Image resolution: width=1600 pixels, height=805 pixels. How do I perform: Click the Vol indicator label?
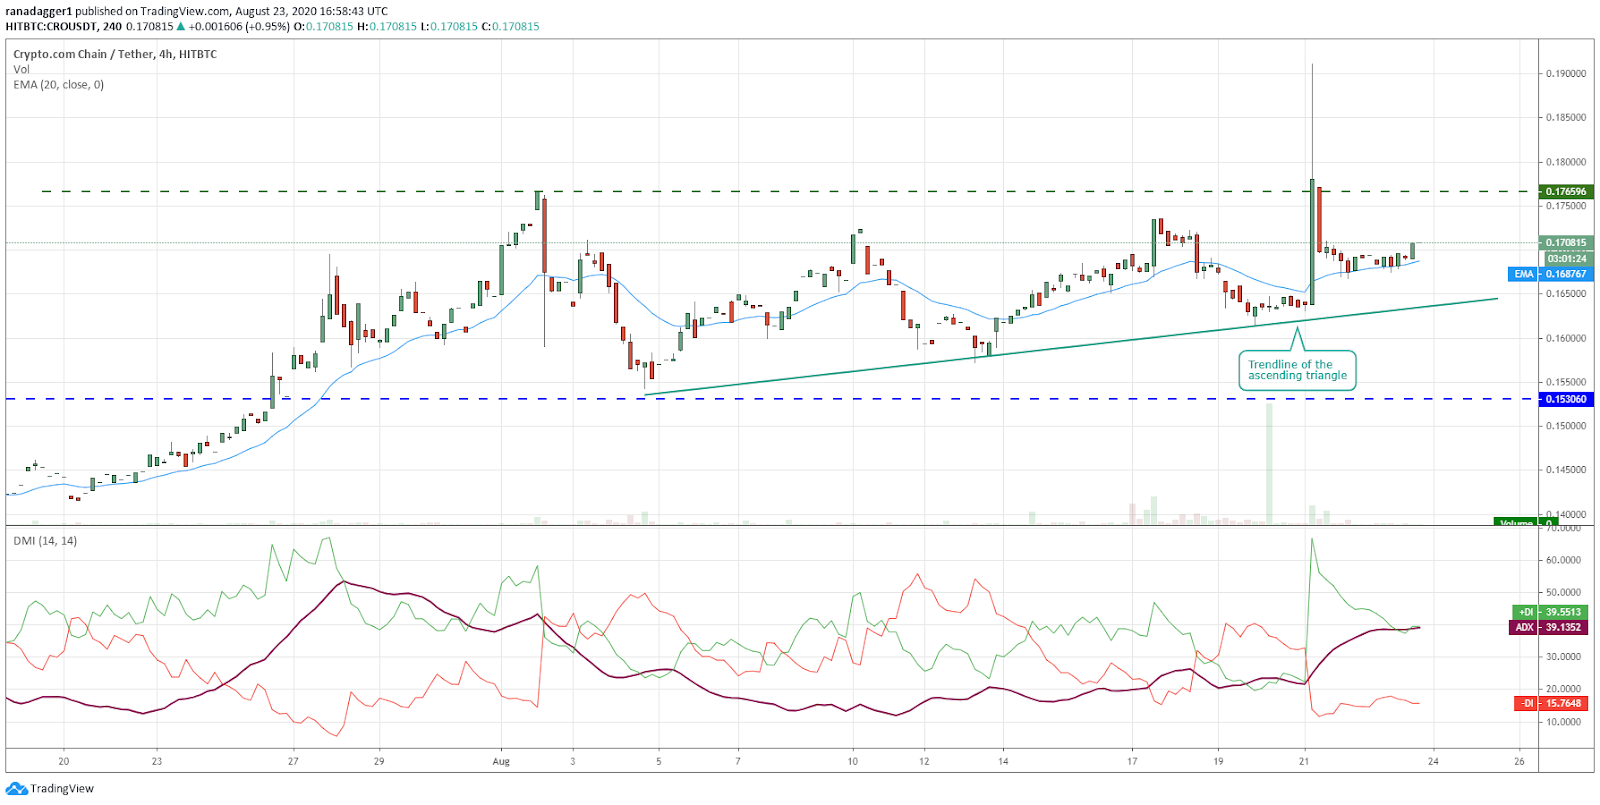(x=21, y=69)
